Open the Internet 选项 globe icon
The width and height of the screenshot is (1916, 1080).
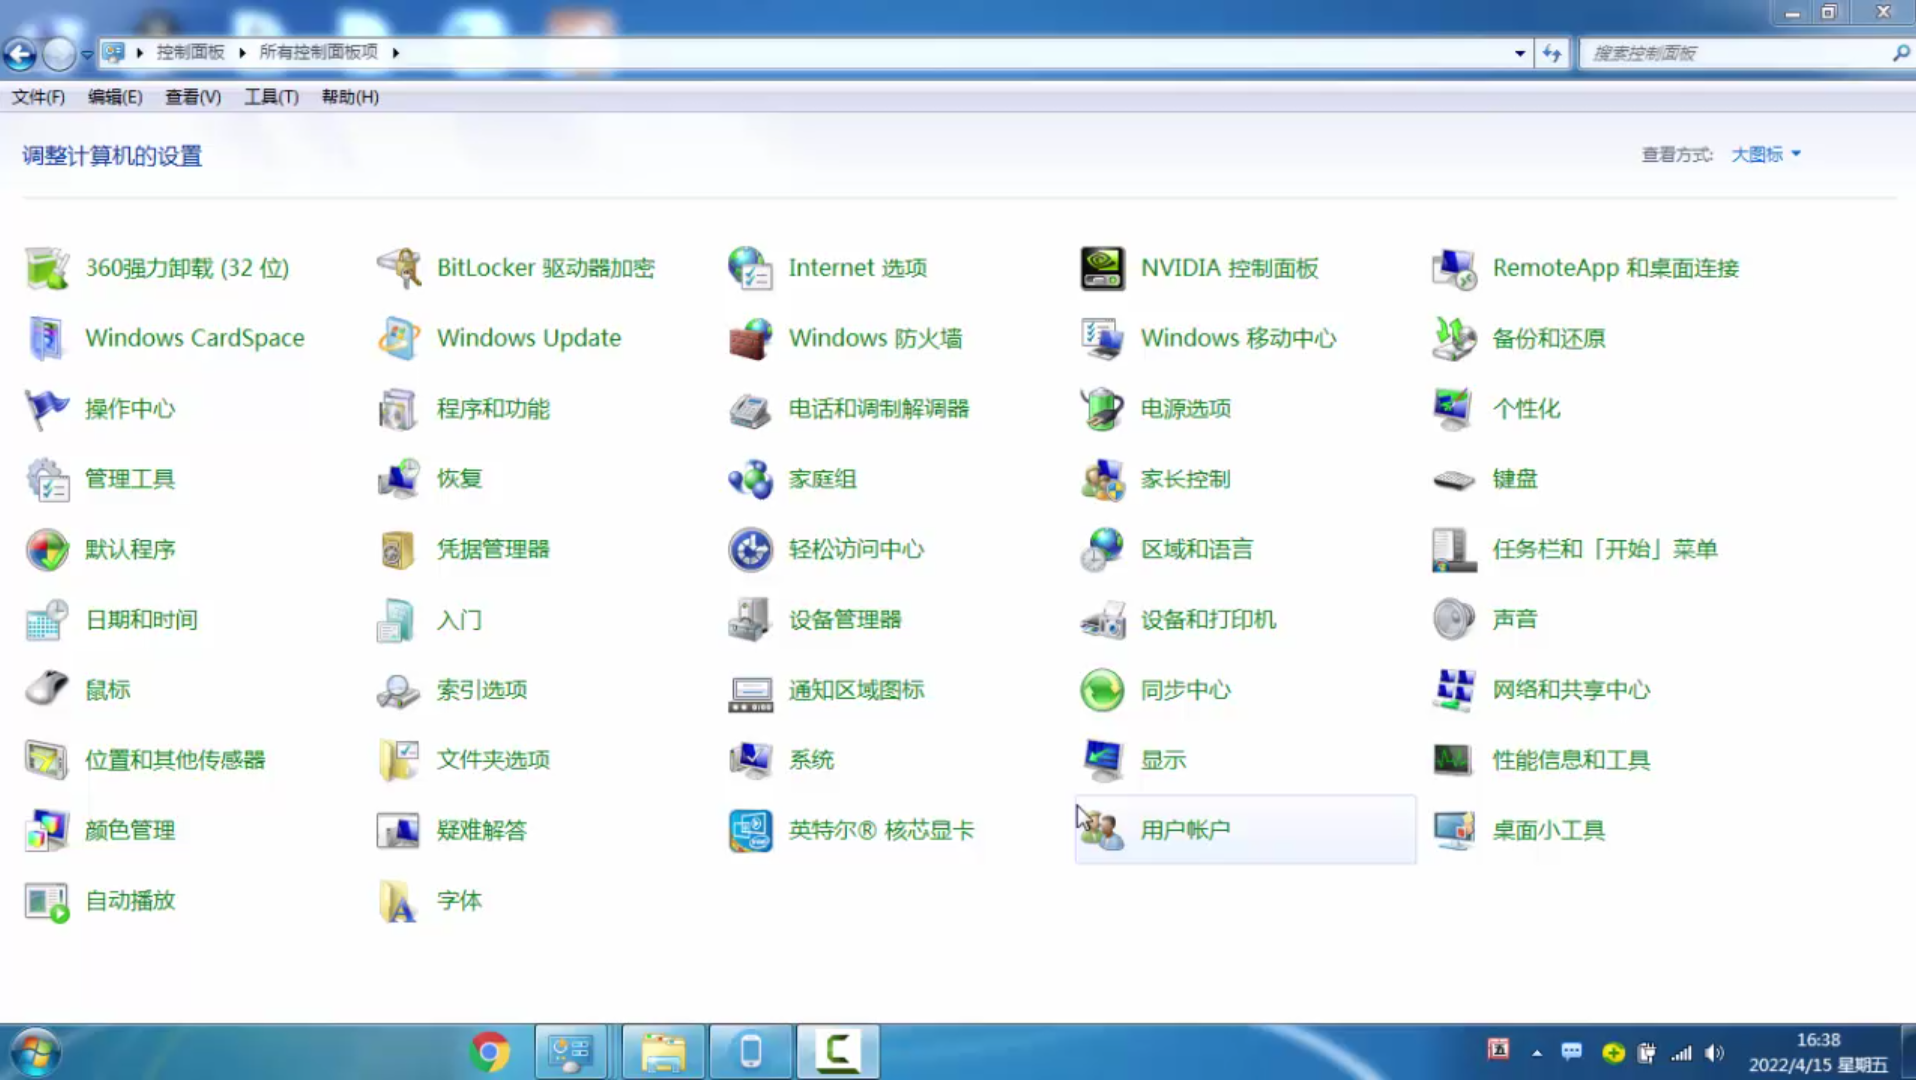[x=751, y=268]
